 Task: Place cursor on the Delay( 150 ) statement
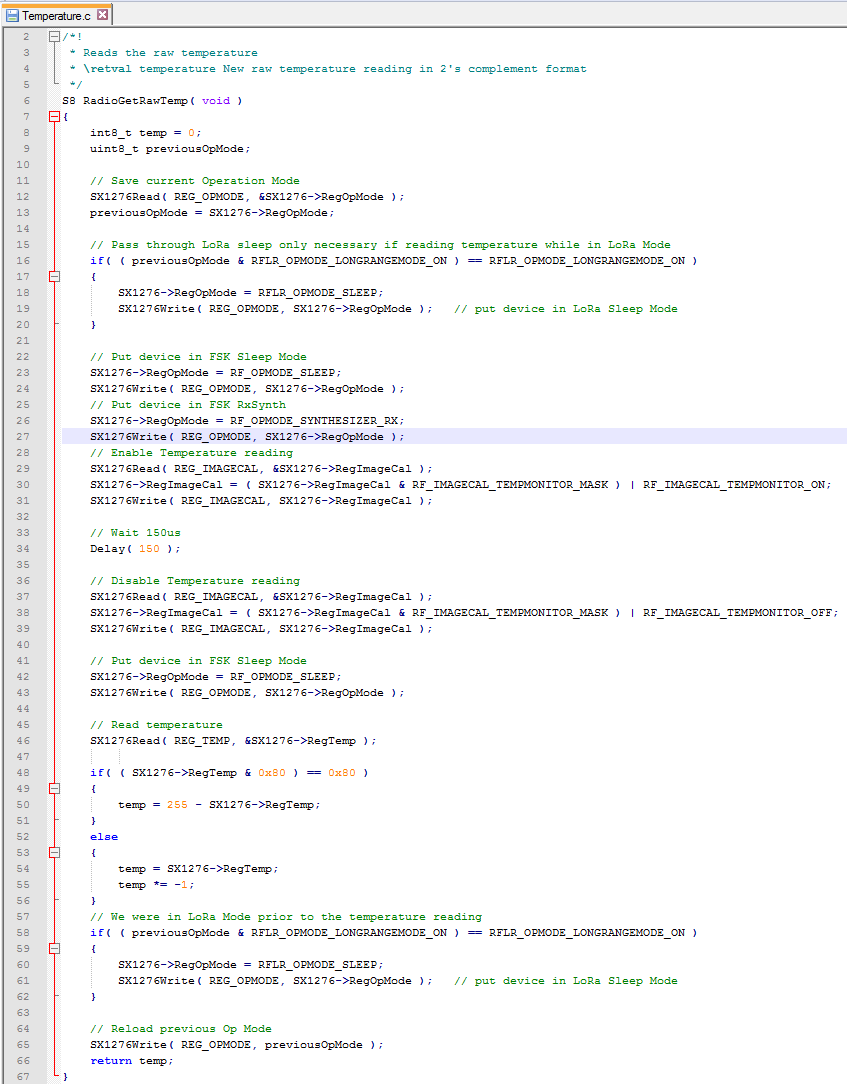pyautogui.click(x=136, y=549)
